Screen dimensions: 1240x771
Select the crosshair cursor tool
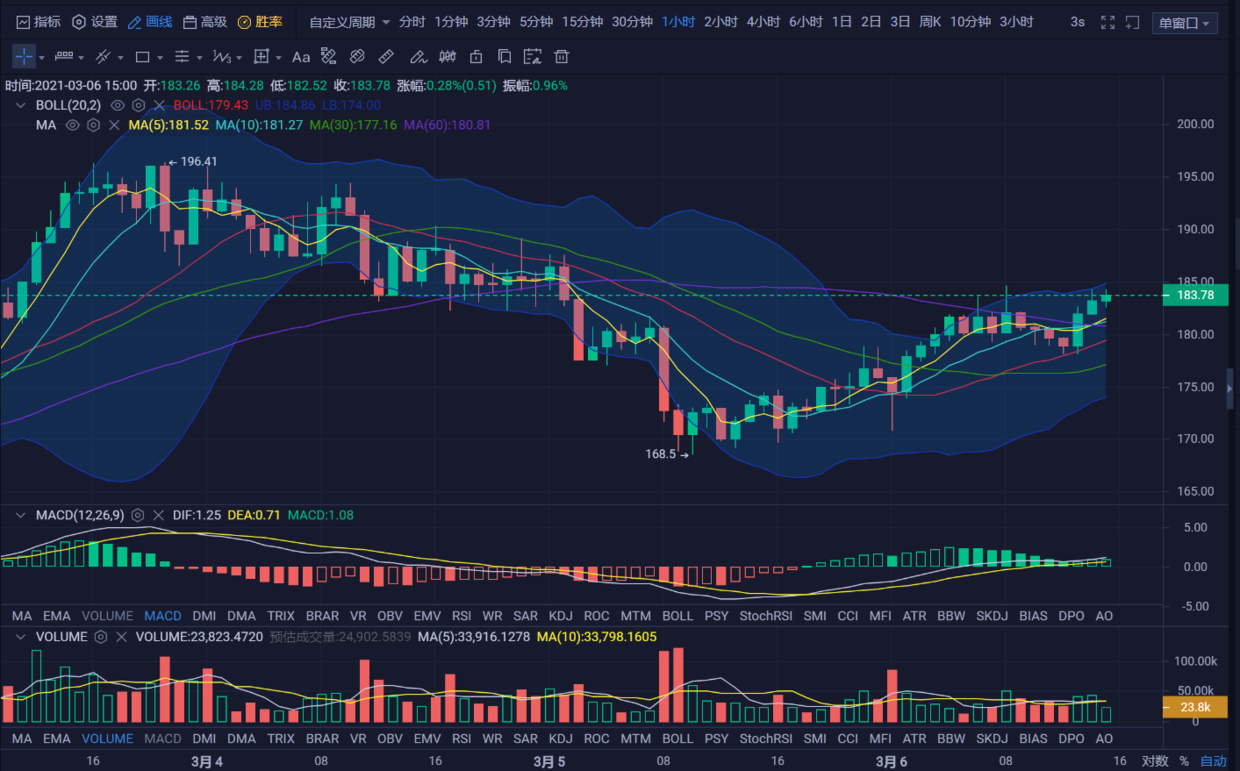tap(23, 57)
